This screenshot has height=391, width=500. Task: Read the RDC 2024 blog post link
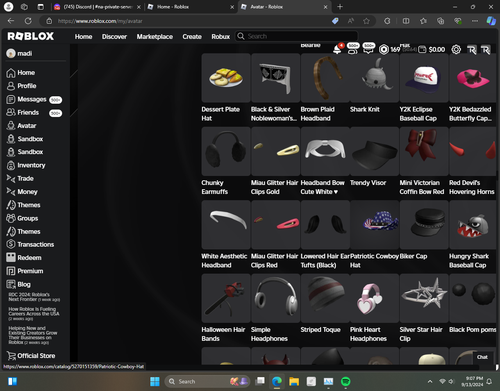(x=34, y=297)
